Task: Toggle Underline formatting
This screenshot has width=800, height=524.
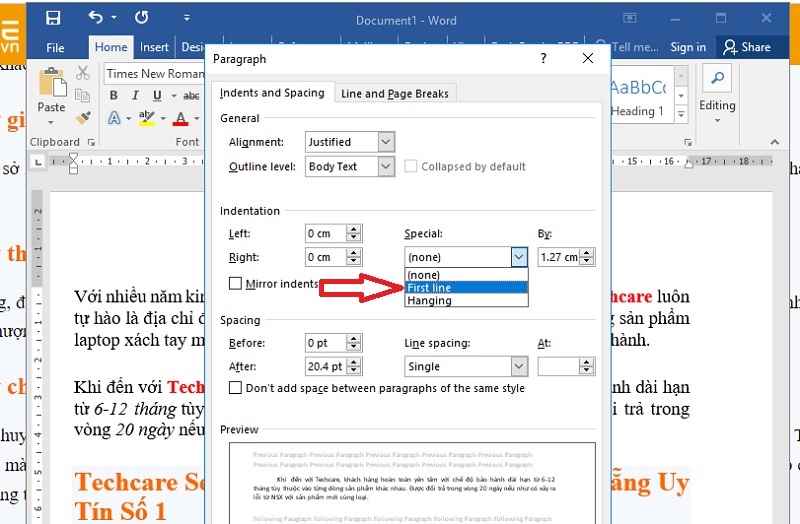Action: pyautogui.click(x=157, y=95)
